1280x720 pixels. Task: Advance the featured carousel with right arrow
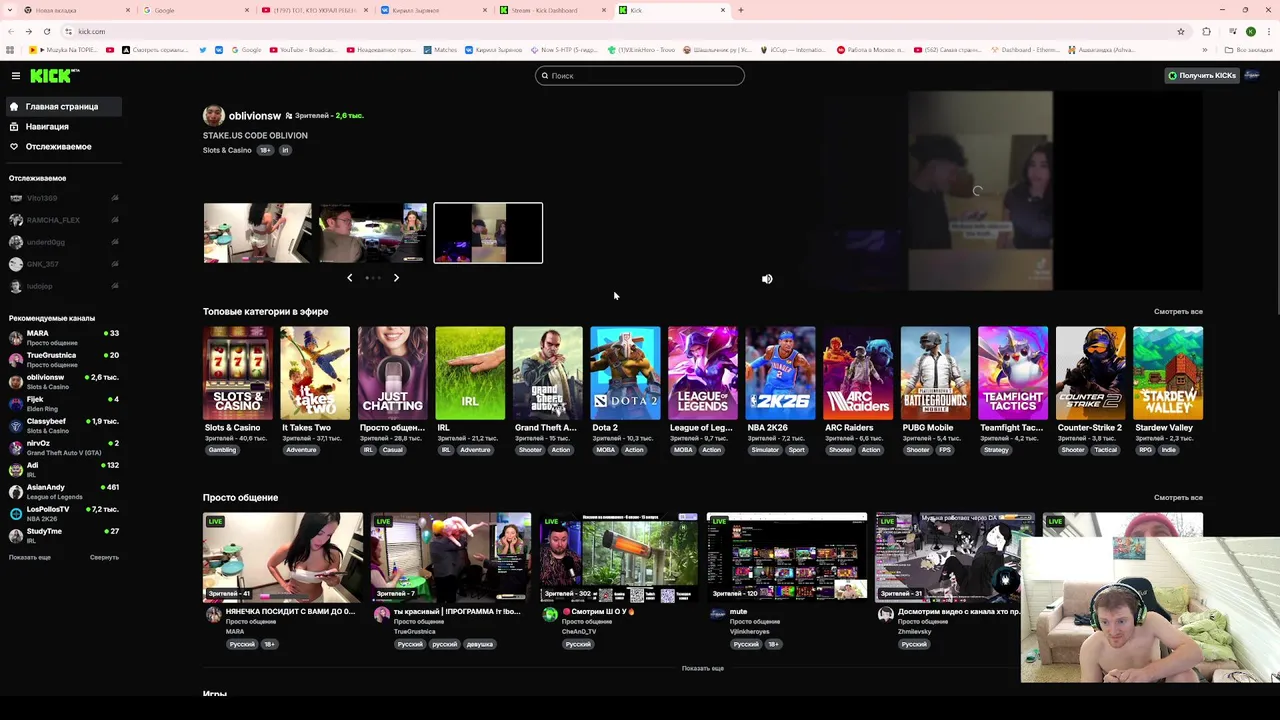[396, 278]
